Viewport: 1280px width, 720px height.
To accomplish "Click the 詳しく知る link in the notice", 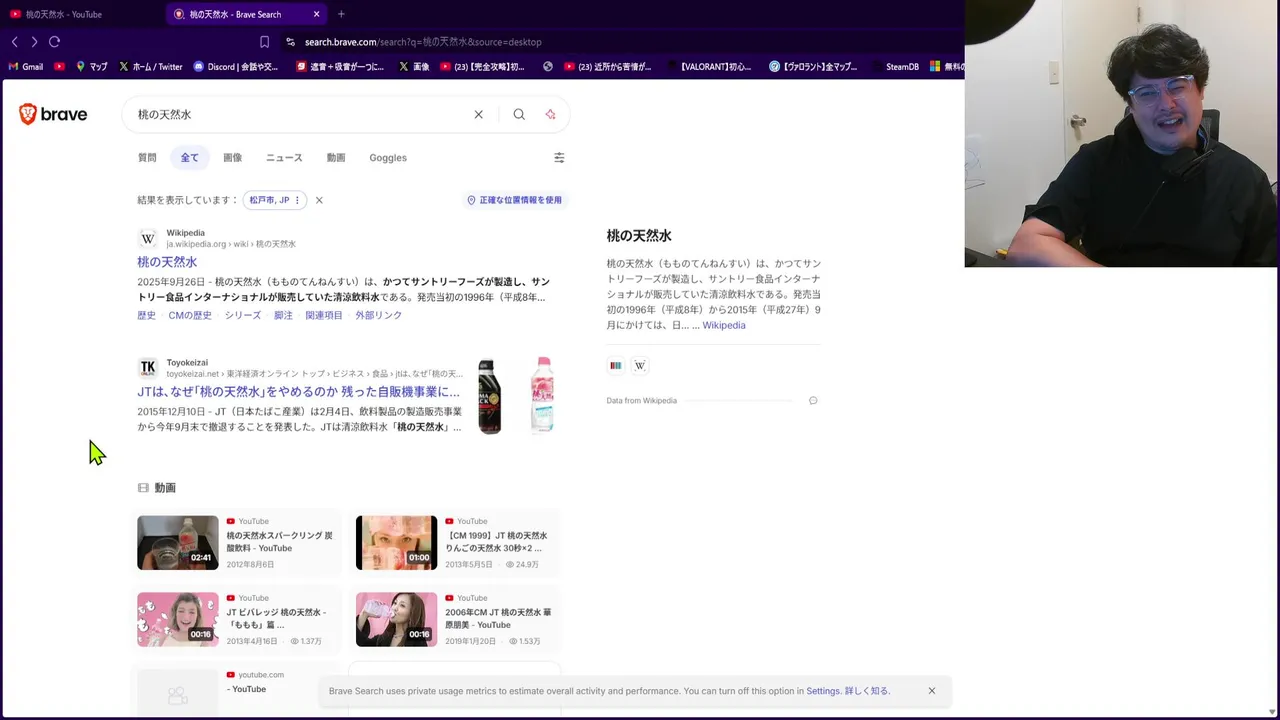I will point(866,691).
